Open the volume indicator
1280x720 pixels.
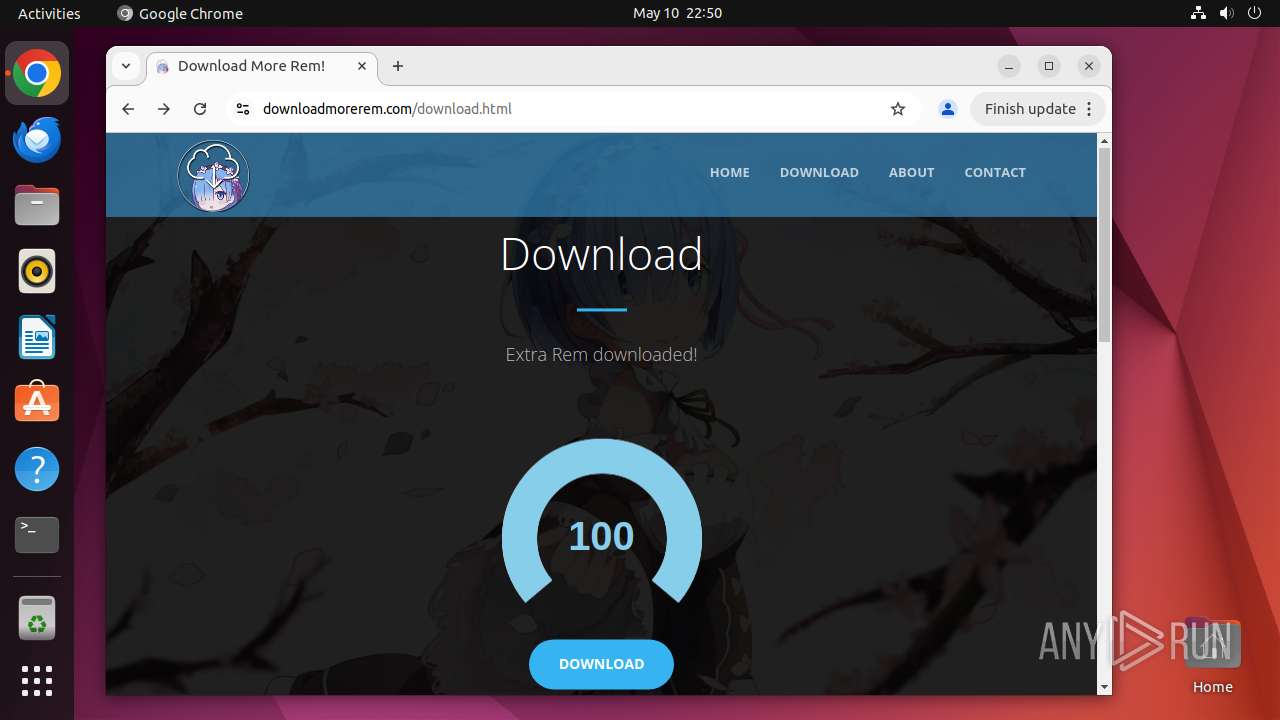coord(1226,13)
